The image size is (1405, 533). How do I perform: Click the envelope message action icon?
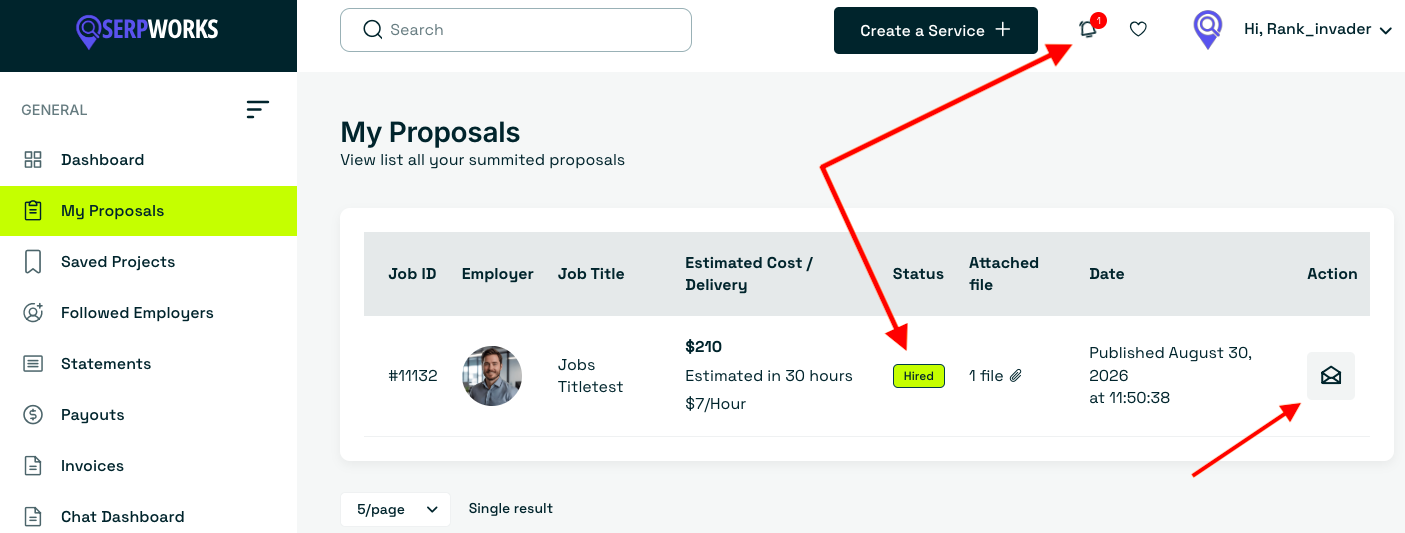point(1331,376)
